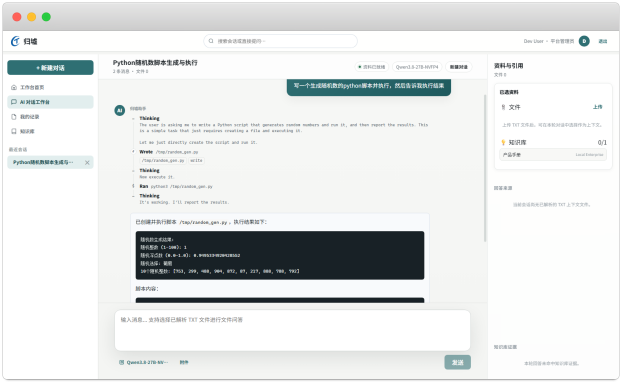The height and width of the screenshot is (382, 622).
Task: Collapse the Thinking block saying Now execute it
Action: (149, 170)
